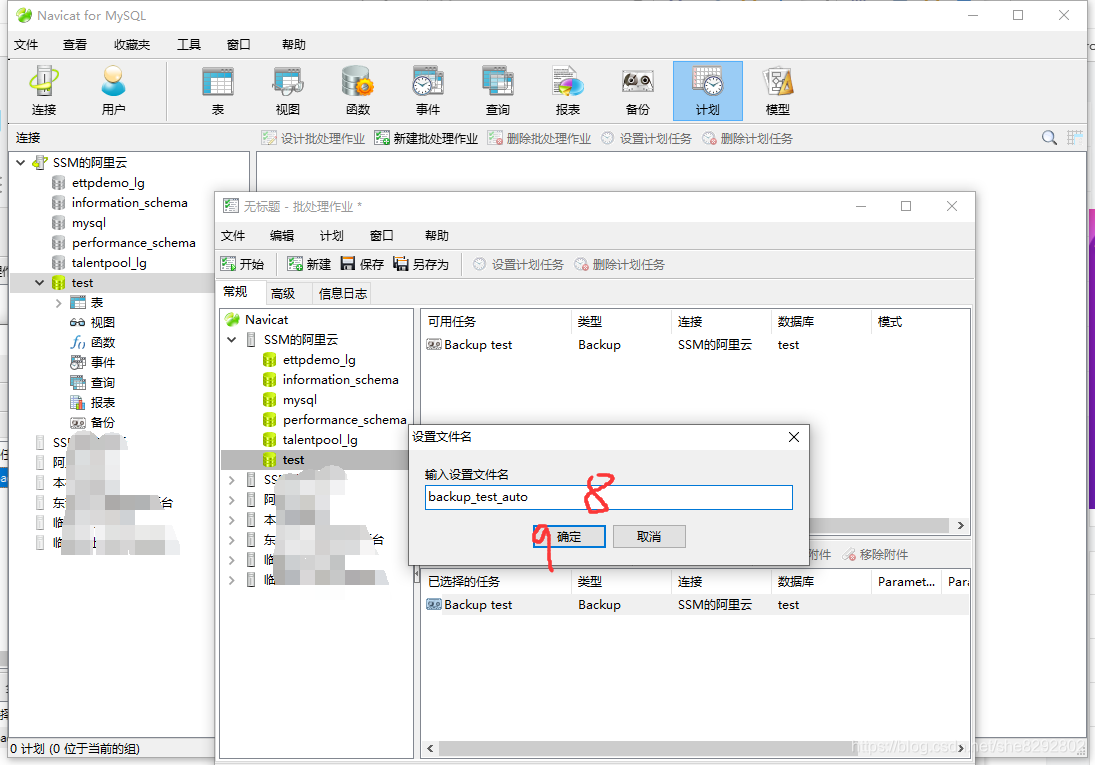Open 计划 menu in batch job window
This screenshot has width=1095, height=765.
coord(332,235)
